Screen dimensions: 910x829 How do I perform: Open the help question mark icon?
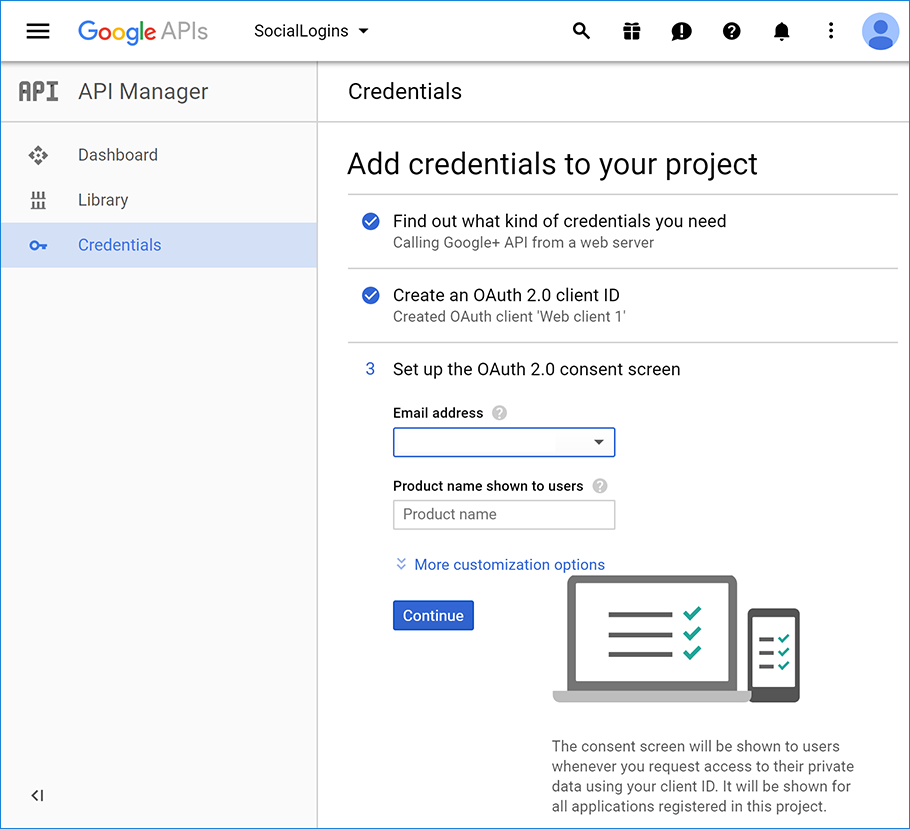(x=731, y=31)
